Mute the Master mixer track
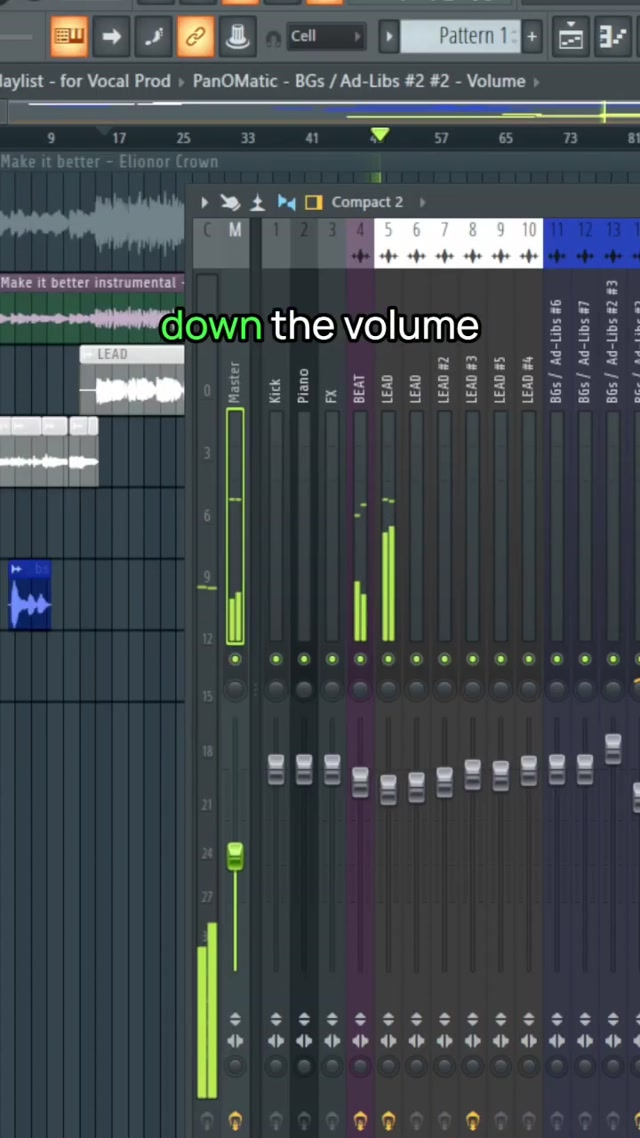Screen dimensions: 640x1138 235,660
